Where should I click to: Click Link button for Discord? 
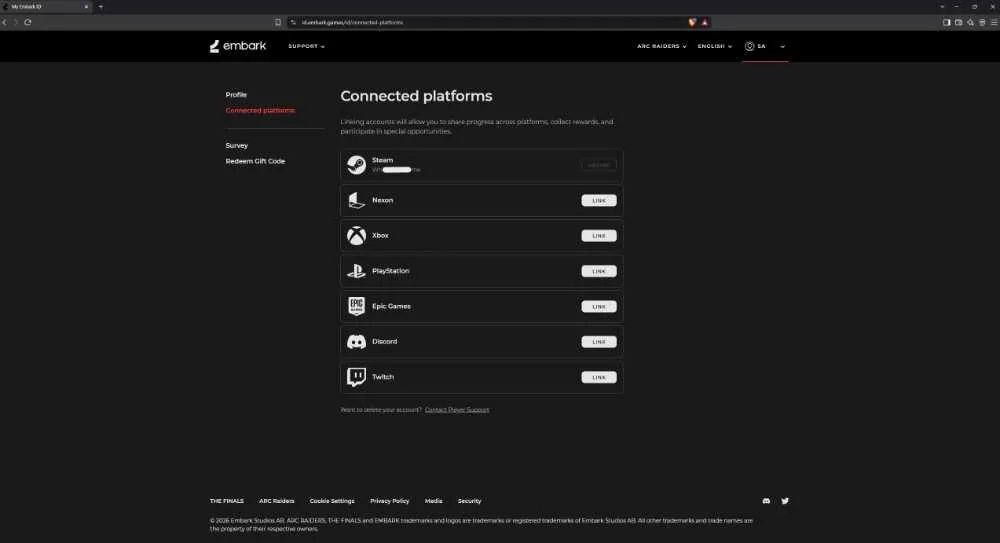pyautogui.click(x=599, y=342)
